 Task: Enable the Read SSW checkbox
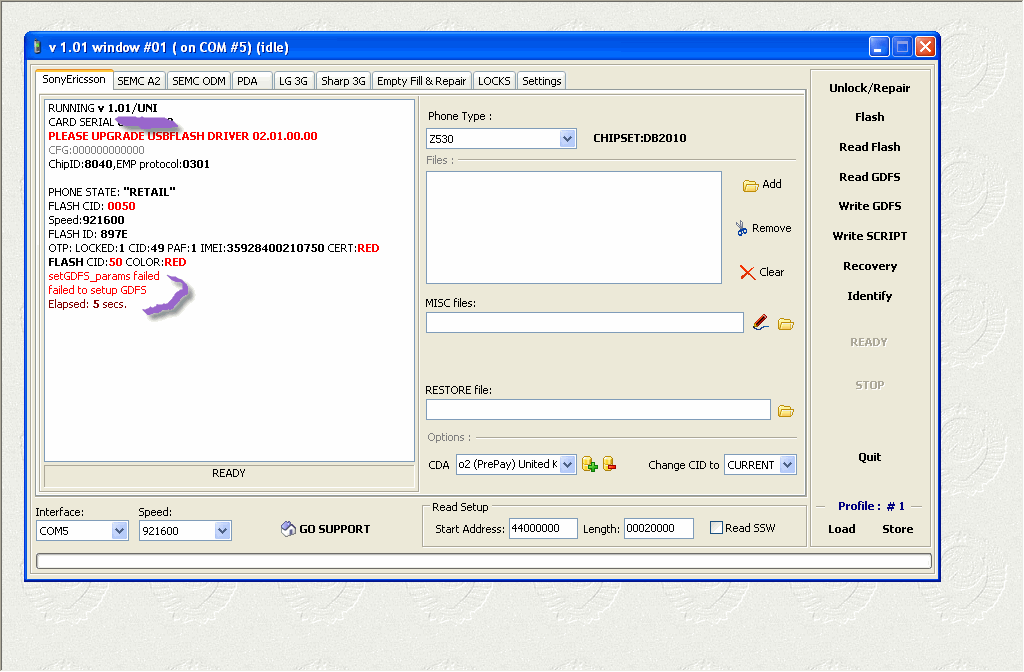716,528
